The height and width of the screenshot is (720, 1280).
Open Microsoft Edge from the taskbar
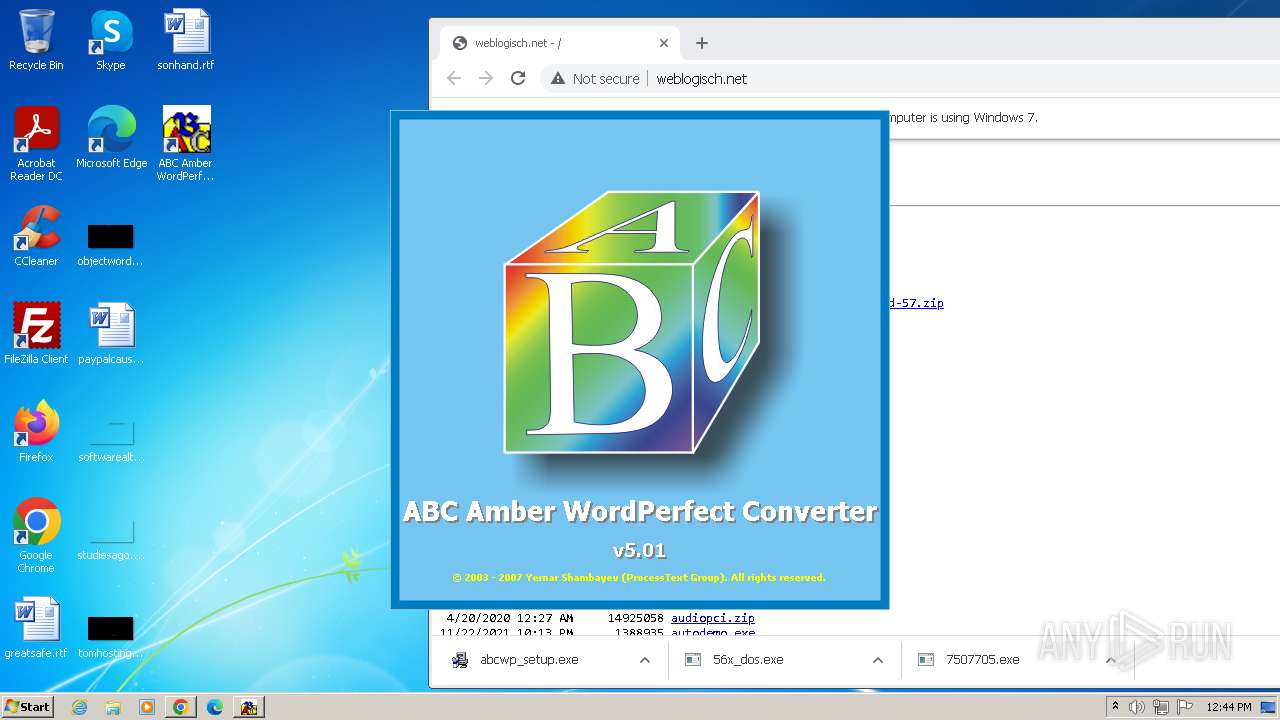[215, 707]
